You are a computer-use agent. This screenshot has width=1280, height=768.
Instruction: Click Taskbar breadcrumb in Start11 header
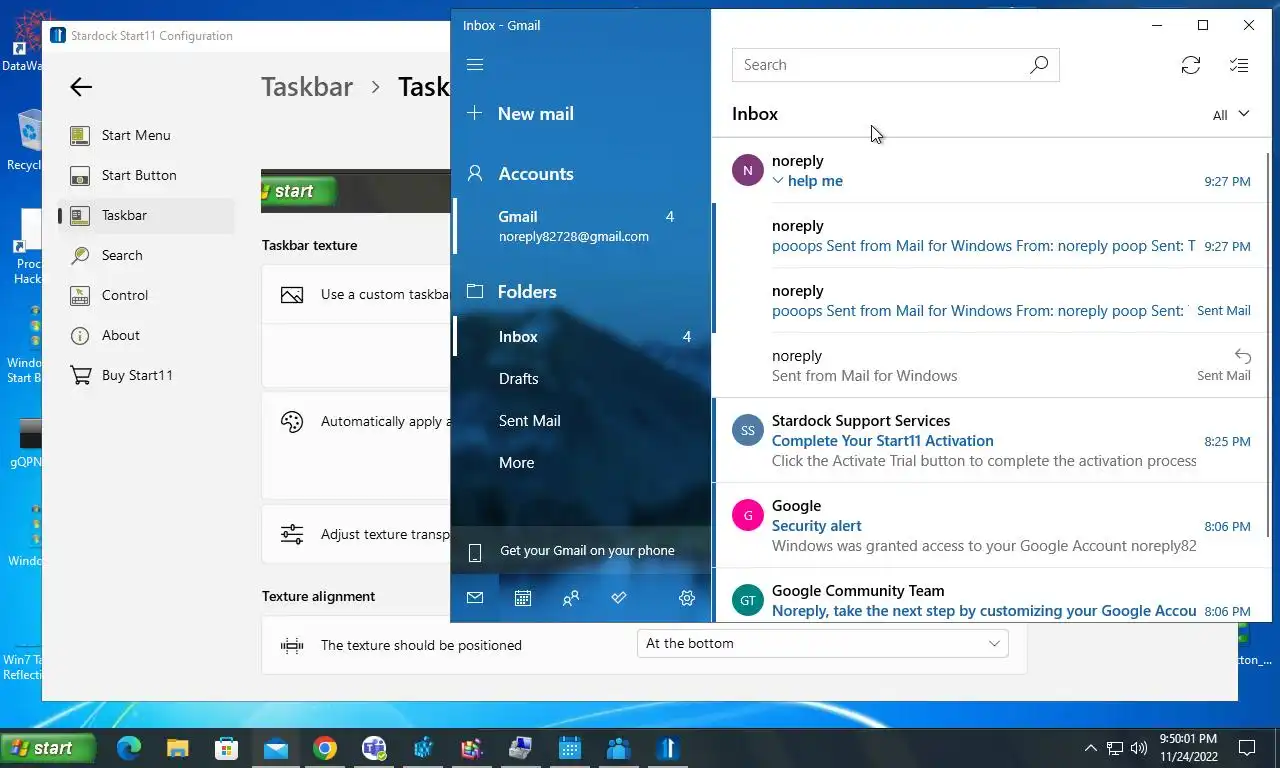pos(307,87)
